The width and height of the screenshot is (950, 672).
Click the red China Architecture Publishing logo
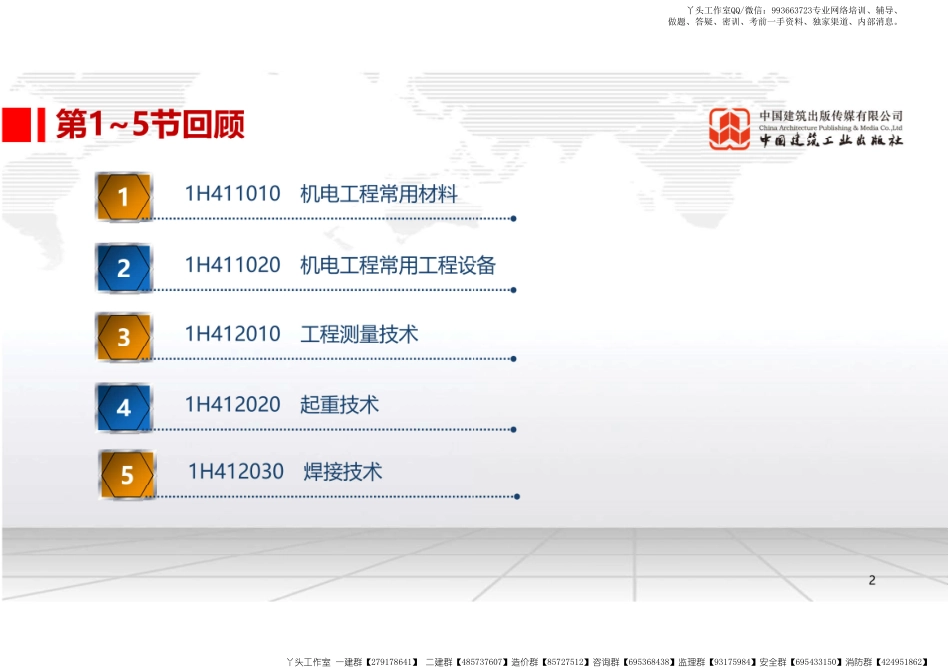pyautogui.click(x=729, y=129)
